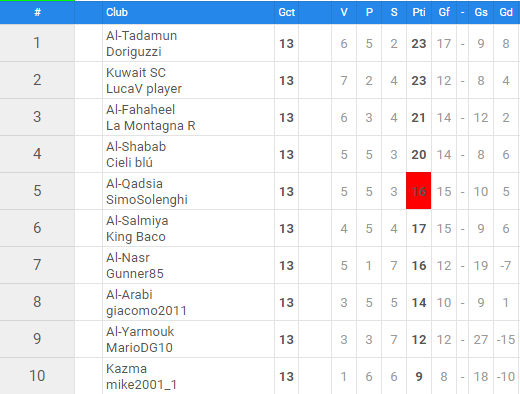This screenshot has height=394, width=520.
Task: Click the red highlighted points cell
Action: pyautogui.click(x=418, y=191)
